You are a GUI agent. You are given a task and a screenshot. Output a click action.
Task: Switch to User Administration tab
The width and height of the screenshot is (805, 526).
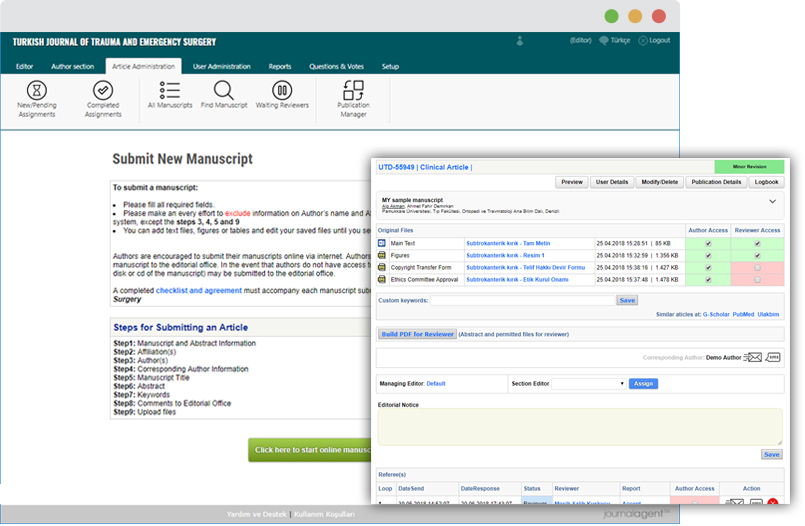222,66
